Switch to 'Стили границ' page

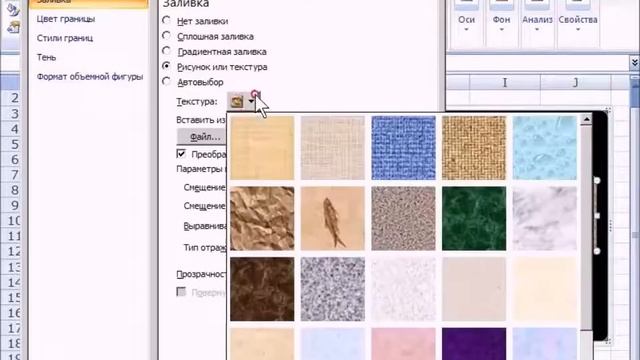65,38
